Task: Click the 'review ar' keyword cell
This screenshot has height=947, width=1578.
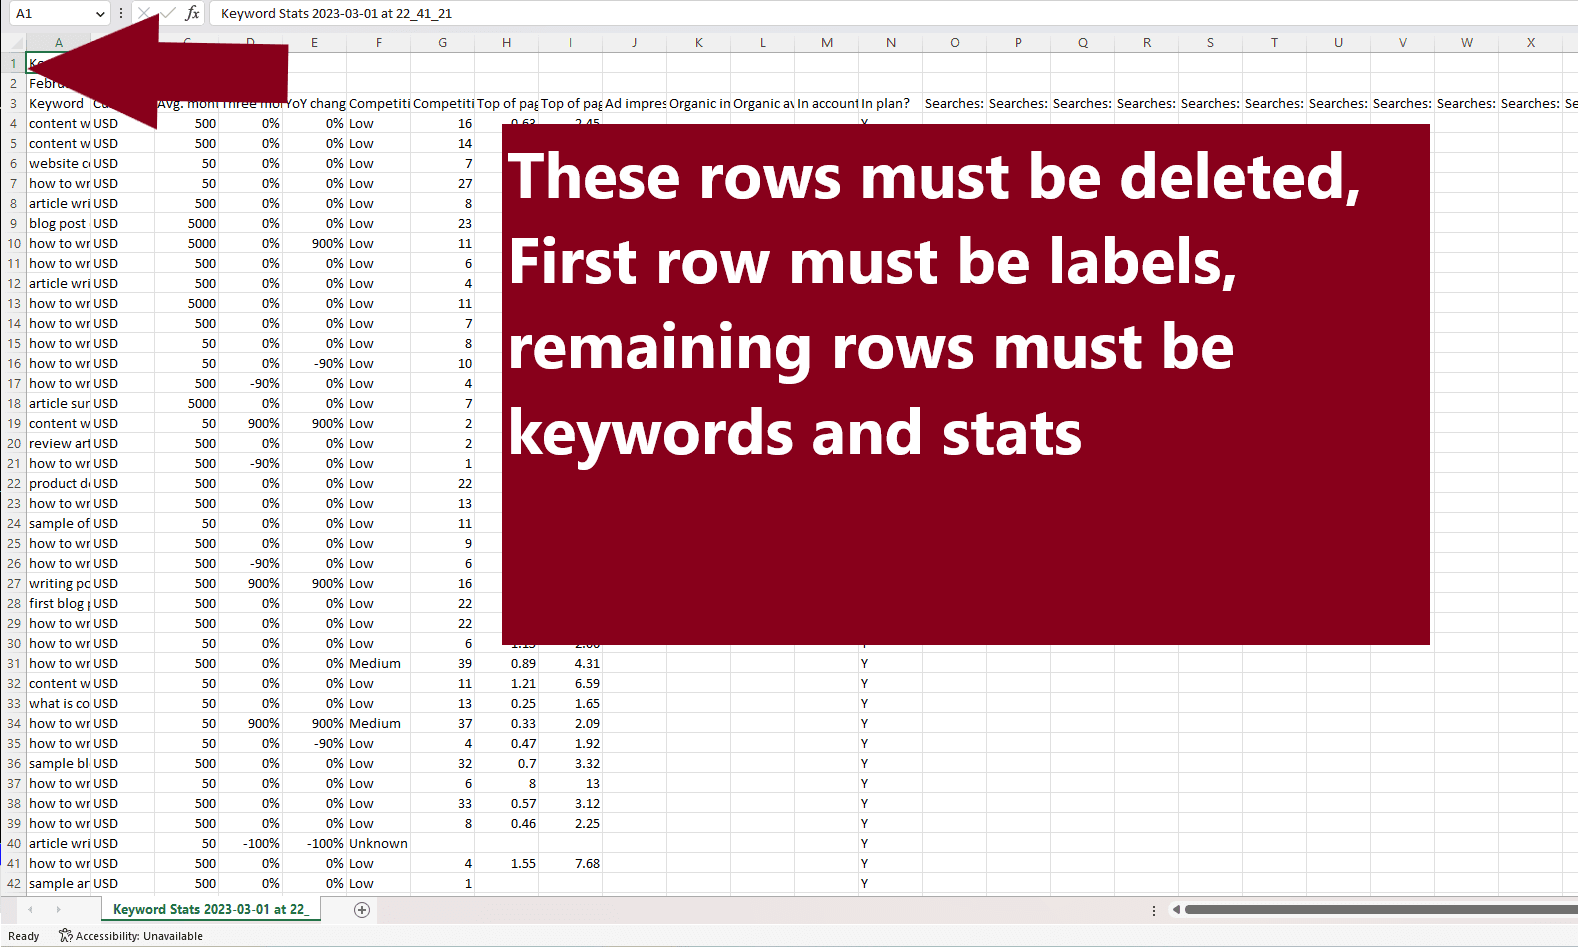Action: (x=58, y=443)
